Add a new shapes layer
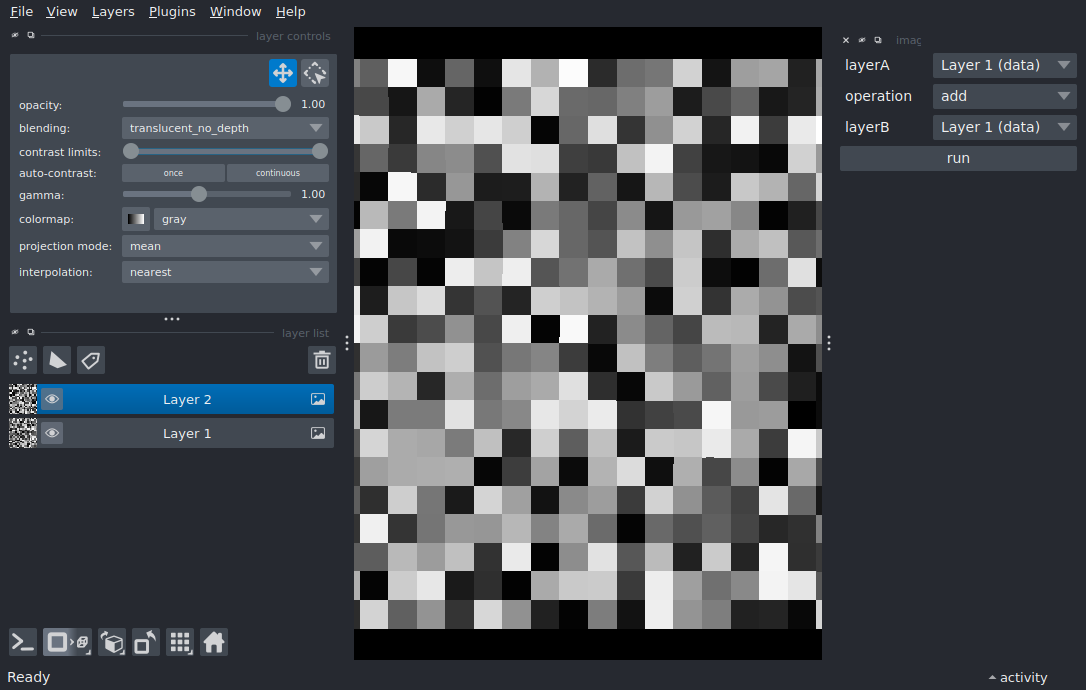The height and width of the screenshot is (690, 1086). click(x=57, y=360)
